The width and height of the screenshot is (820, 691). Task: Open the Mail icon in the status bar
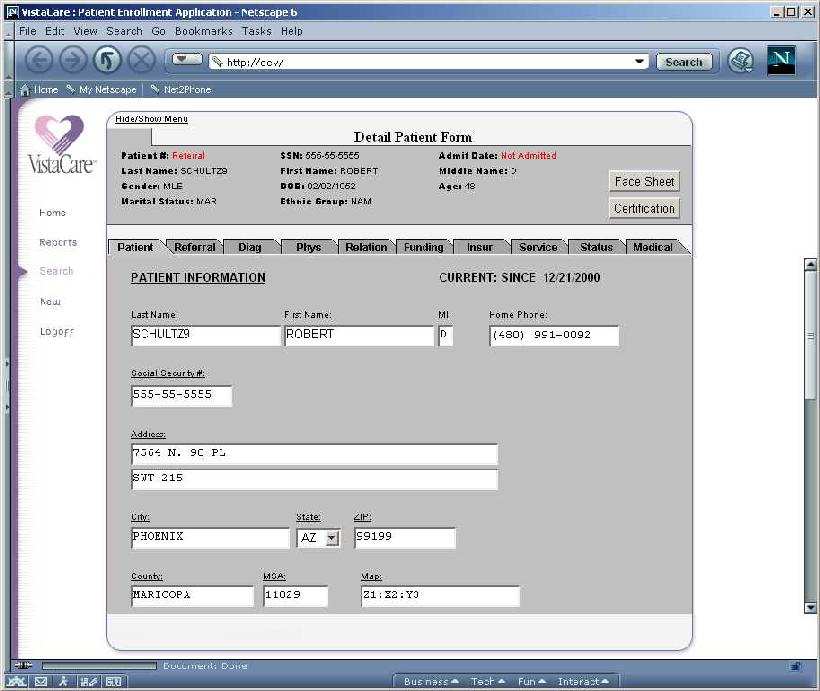(41, 681)
